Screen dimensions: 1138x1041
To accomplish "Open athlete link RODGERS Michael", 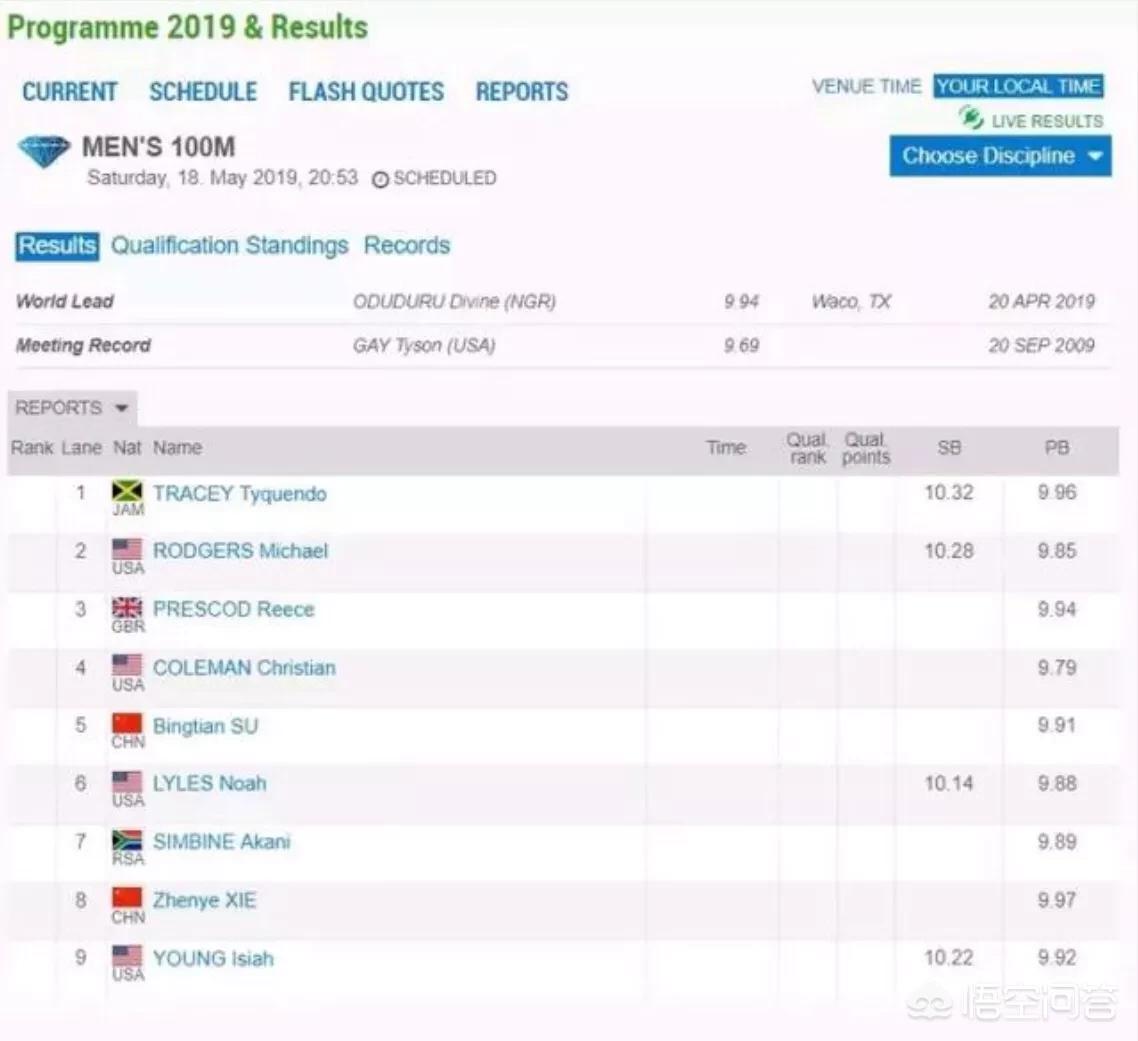I will [240, 551].
